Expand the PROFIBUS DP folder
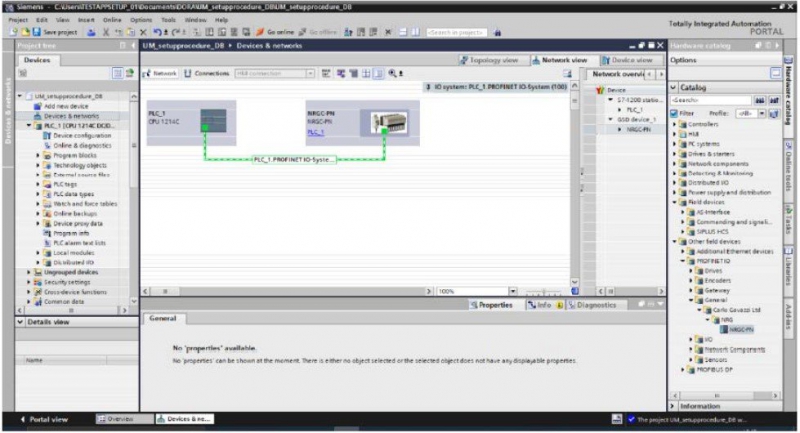Image resolution: width=800 pixels, height=433 pixels. click(x=683, y=370)
